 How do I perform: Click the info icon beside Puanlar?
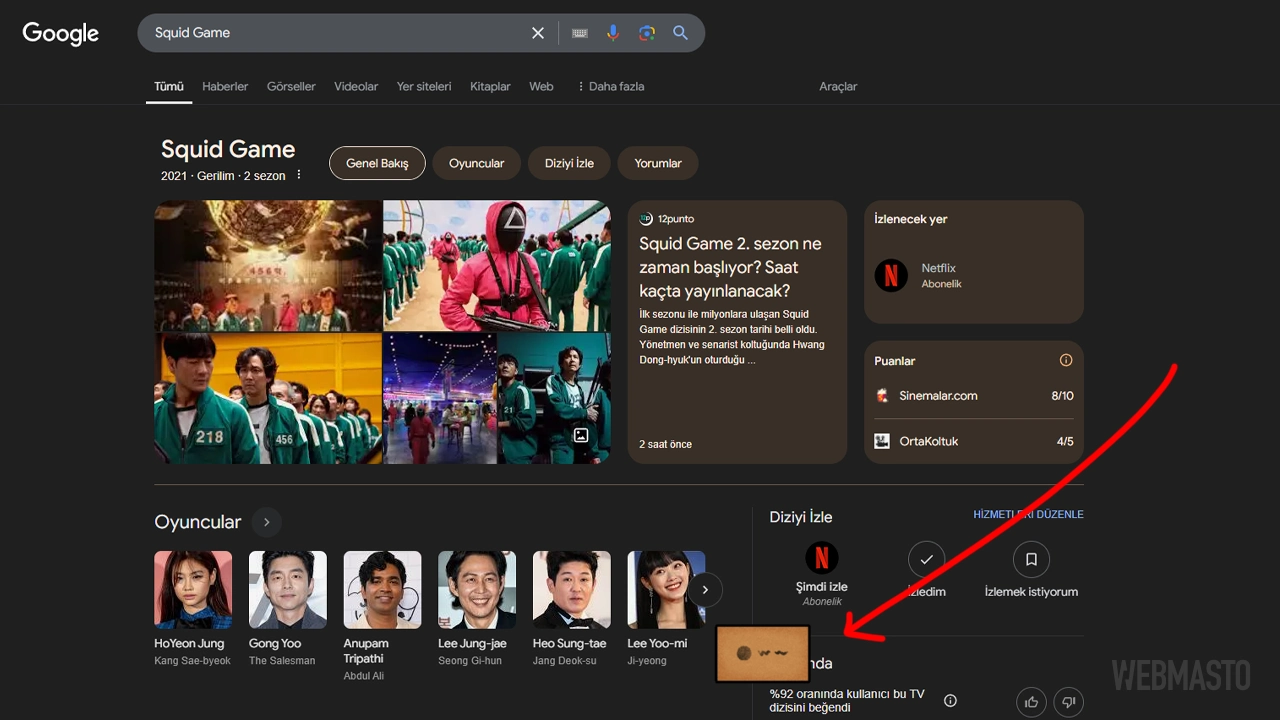pos(1066,360)
